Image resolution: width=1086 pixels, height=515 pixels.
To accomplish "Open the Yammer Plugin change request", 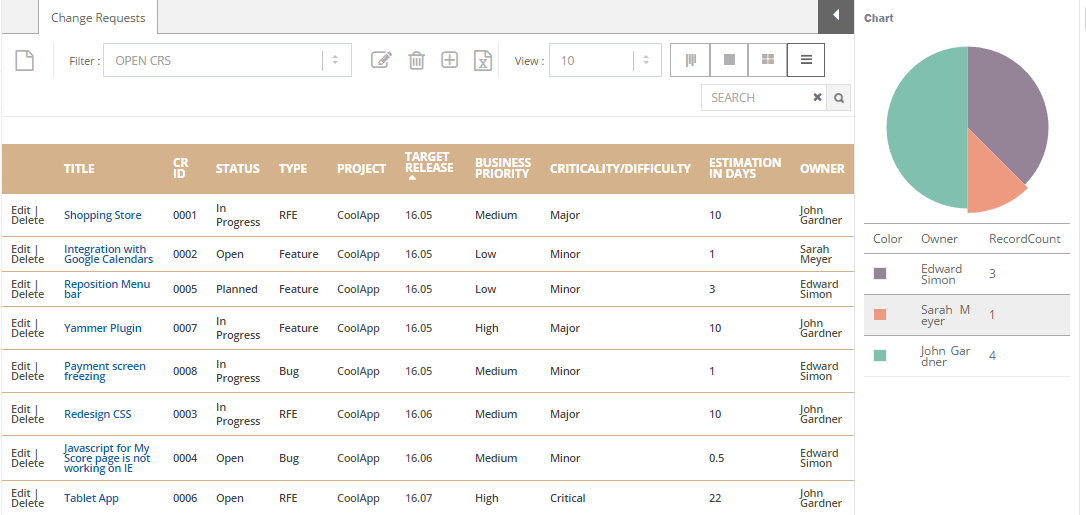I will 103,328.
